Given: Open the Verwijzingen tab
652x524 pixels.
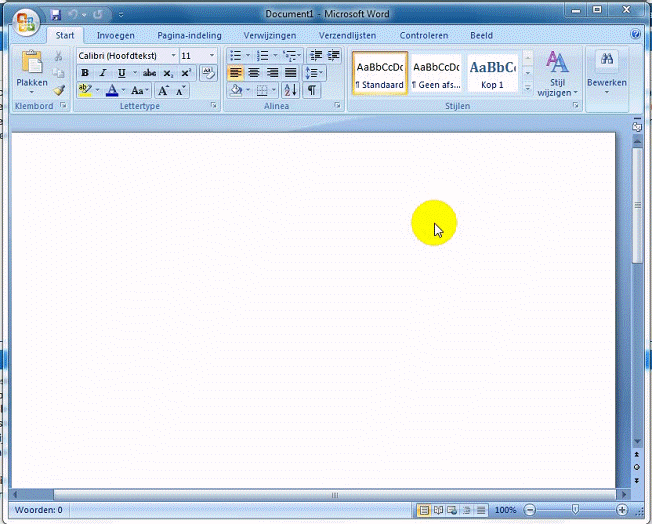Looking at the screenshot, I should point(270,36).
